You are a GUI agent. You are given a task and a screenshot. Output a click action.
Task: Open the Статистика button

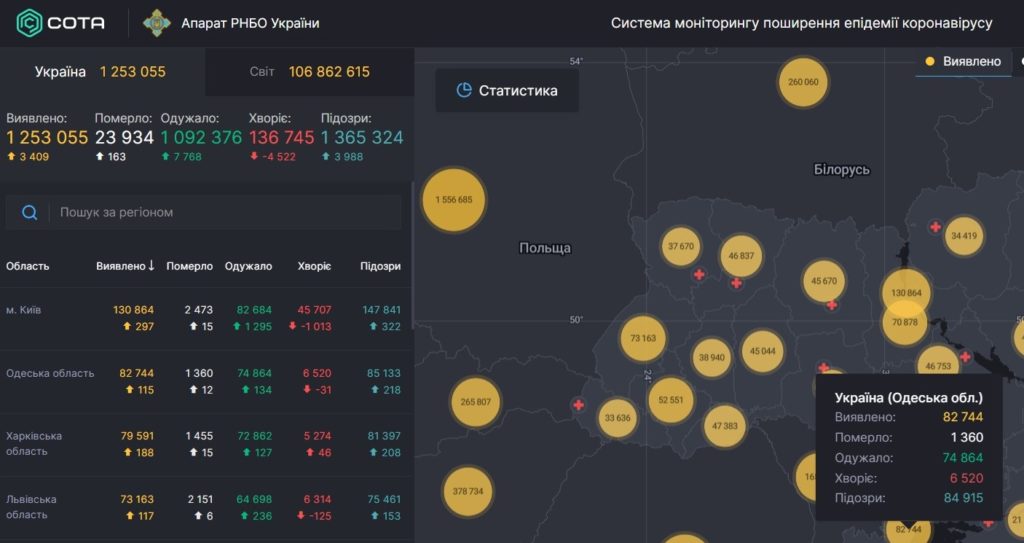point(507,90)
